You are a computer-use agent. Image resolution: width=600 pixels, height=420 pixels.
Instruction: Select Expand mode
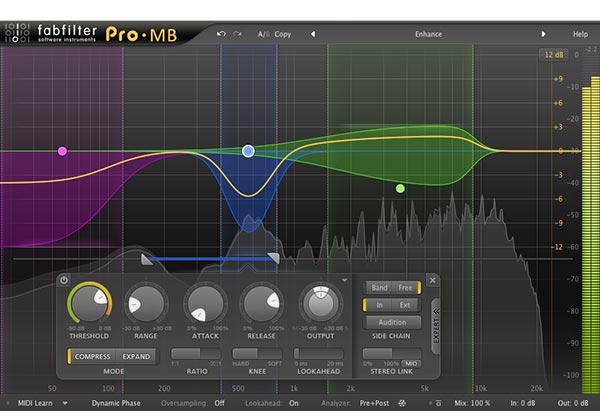click(136, 357)
